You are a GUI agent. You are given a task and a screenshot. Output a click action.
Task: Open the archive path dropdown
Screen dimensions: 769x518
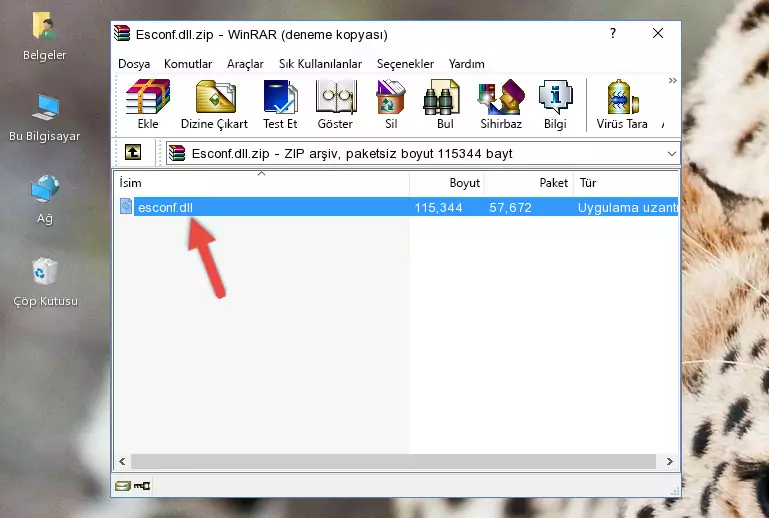(x=671, y=154)
